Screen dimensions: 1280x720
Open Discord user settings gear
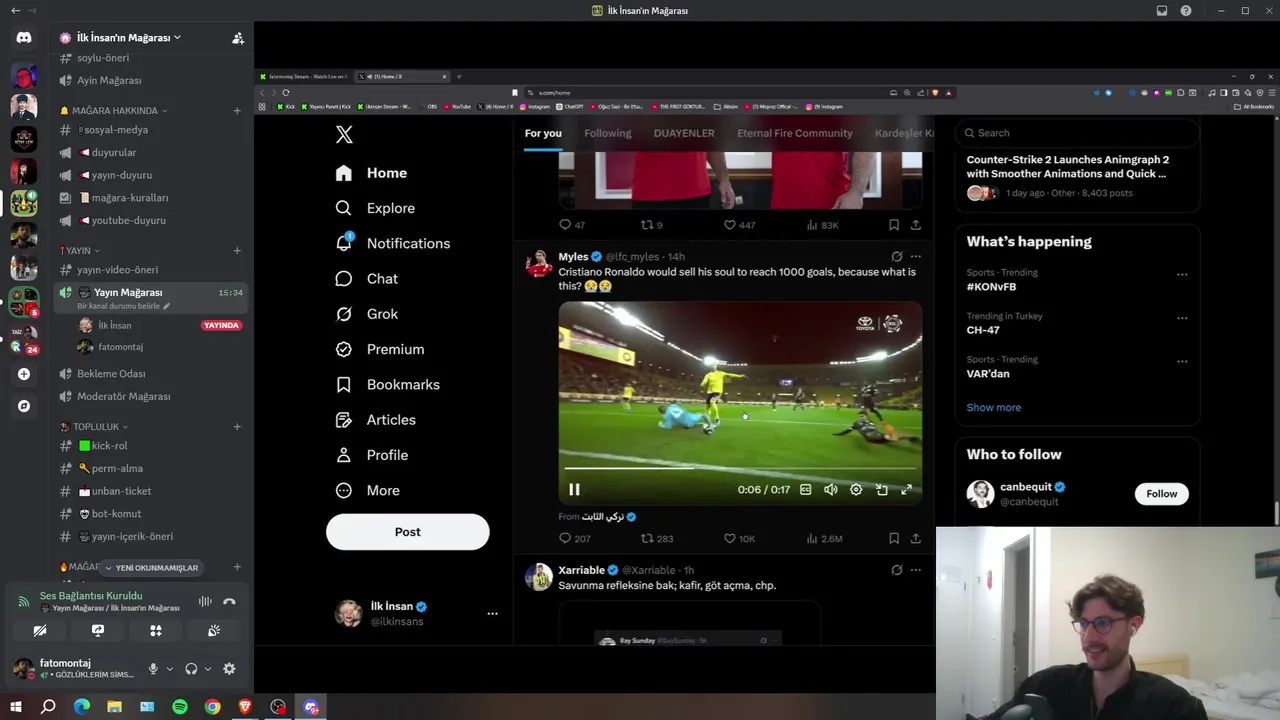click(x=229, y=669)
